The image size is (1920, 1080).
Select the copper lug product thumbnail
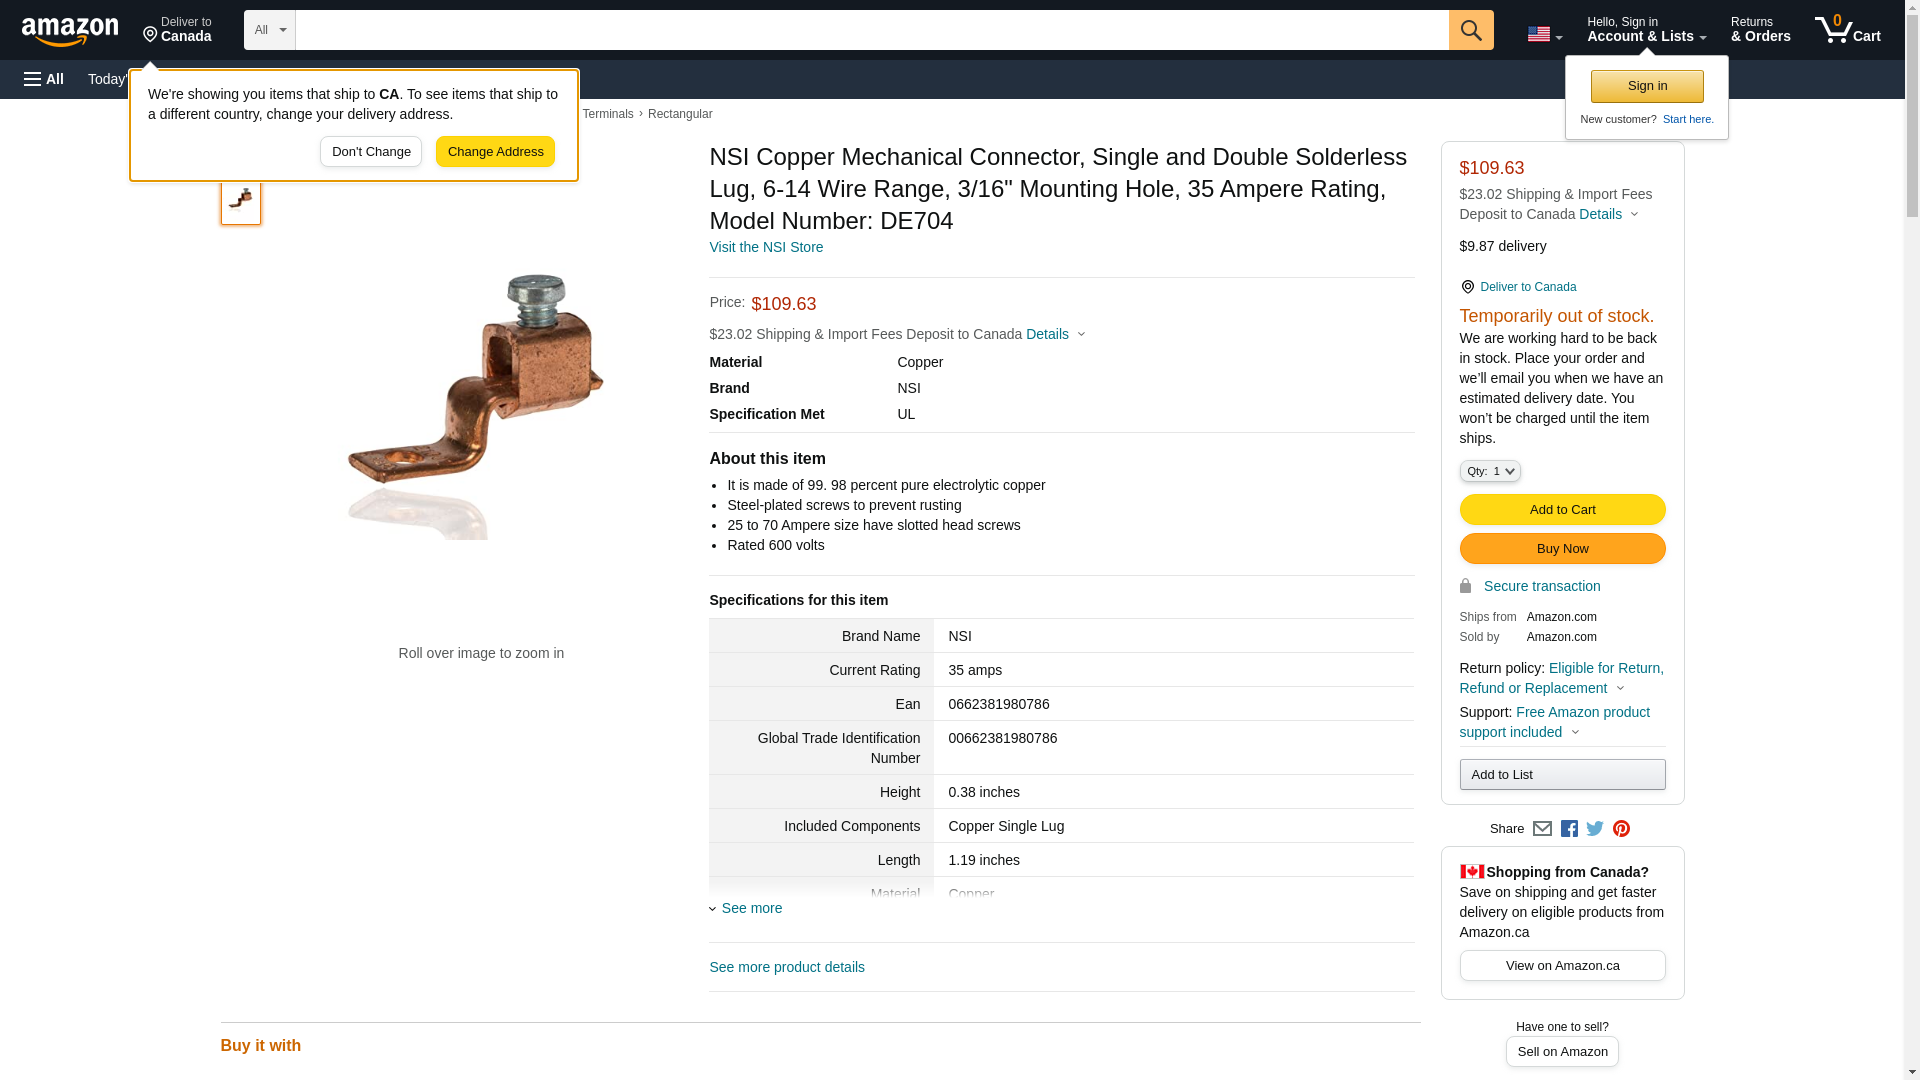[x=241, y=201]
